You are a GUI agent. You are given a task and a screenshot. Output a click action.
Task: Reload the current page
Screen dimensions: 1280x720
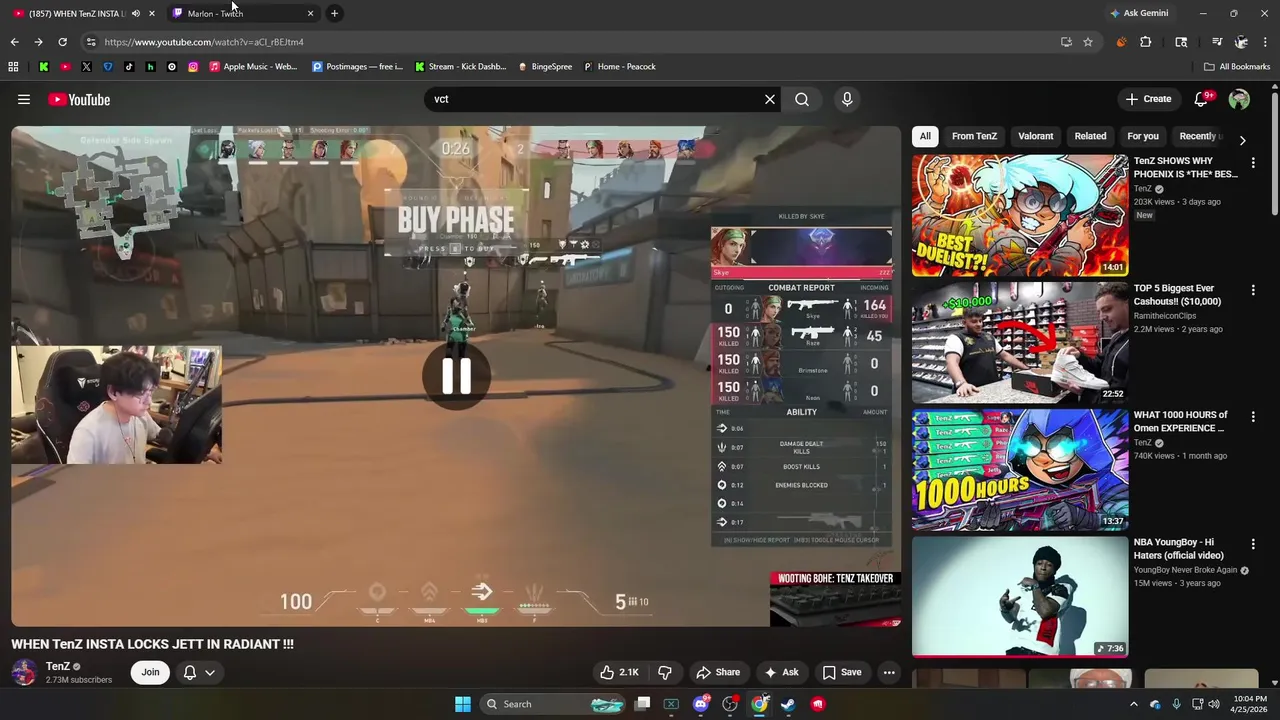(x=62, y=42)
